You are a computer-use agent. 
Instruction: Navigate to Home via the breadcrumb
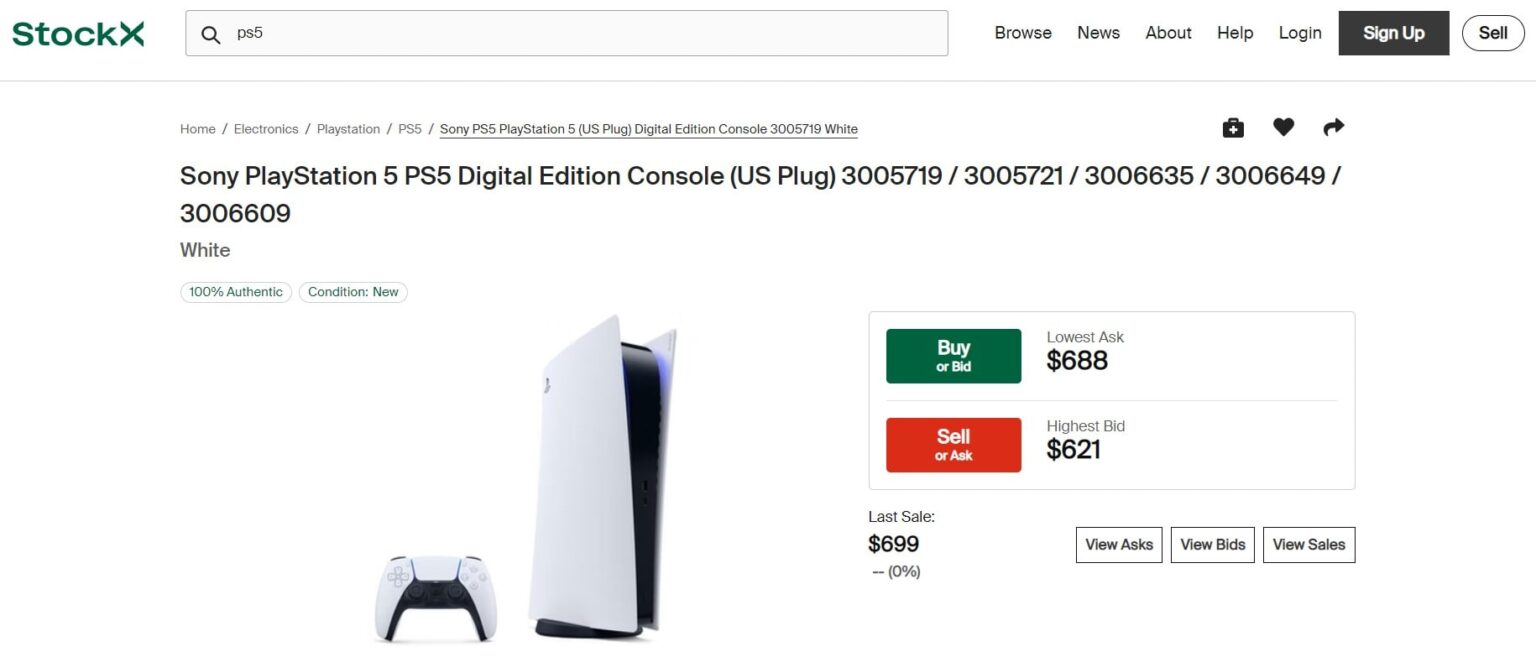[197, 128]
